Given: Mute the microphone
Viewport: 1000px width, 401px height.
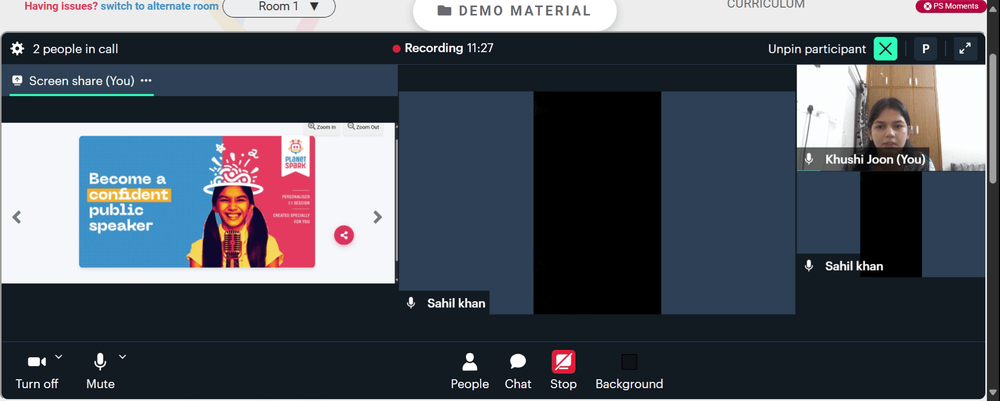Looking at the screenshot, I should [100, 371].
